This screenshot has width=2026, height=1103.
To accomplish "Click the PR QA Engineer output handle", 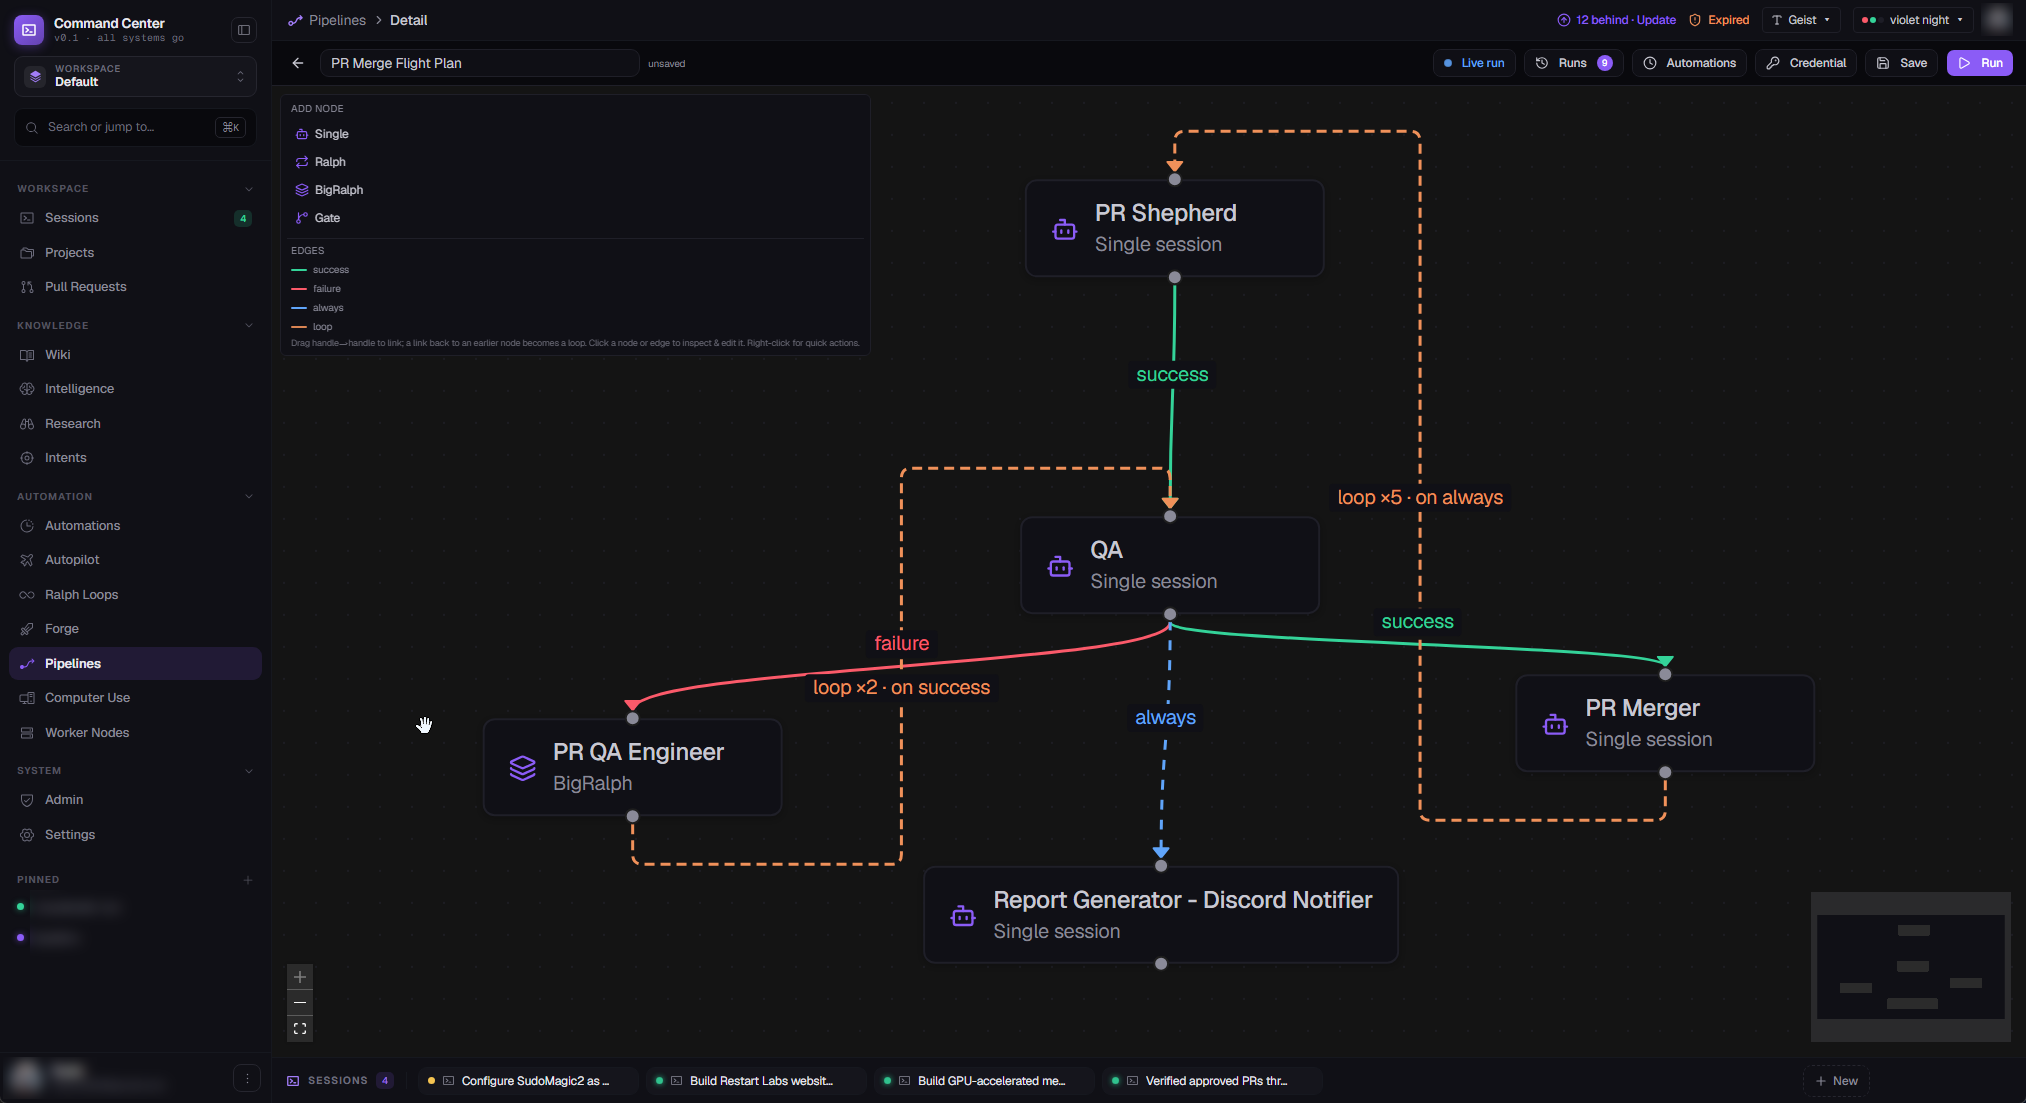I will coord(633,816).
